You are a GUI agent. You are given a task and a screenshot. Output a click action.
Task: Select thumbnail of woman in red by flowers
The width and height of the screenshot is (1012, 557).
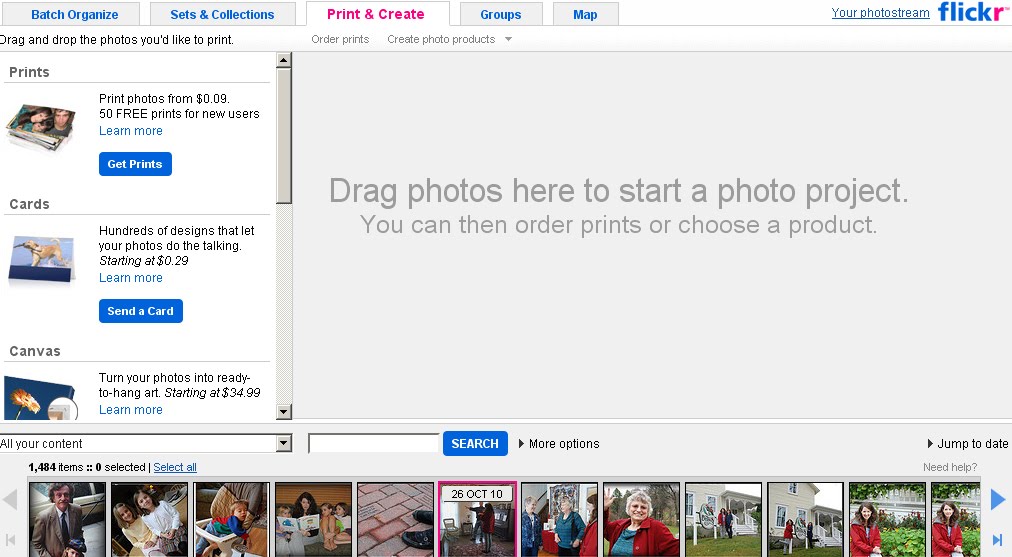(887, 520)
